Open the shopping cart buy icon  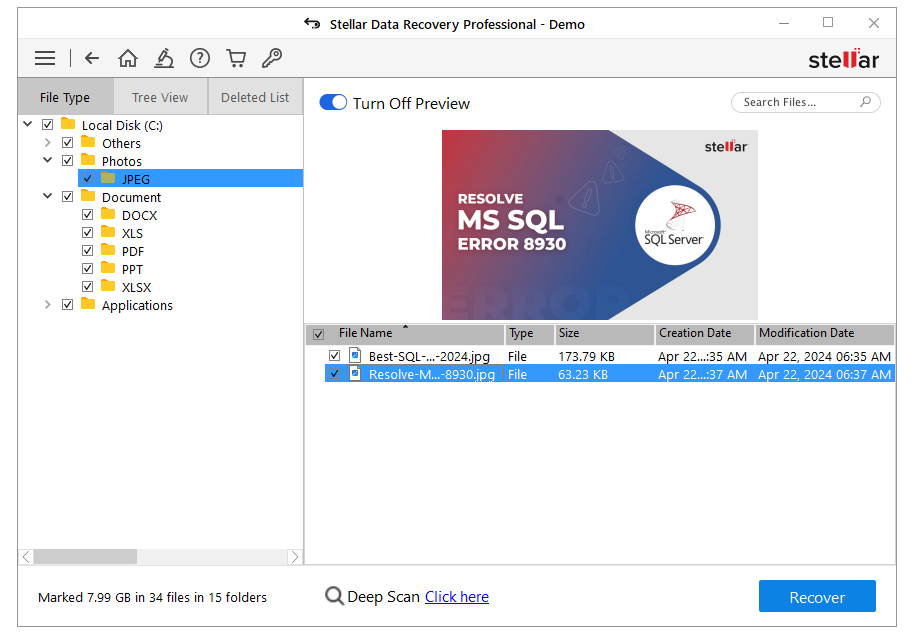tap(236, 58)
